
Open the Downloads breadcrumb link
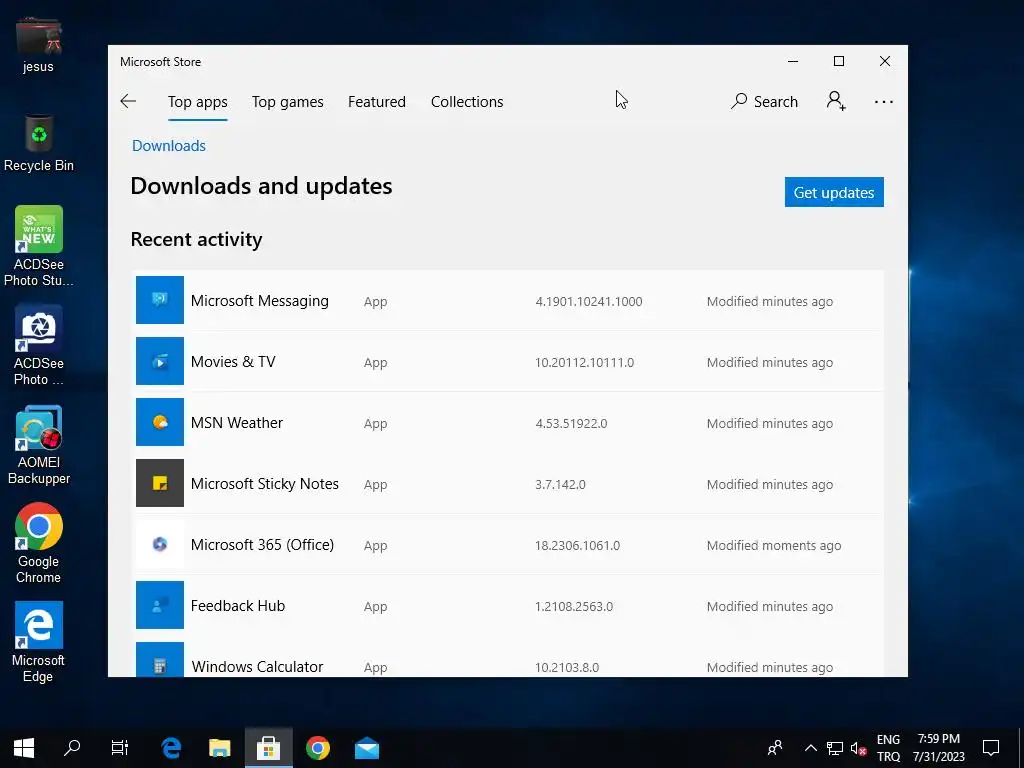(x=168, y=146)
